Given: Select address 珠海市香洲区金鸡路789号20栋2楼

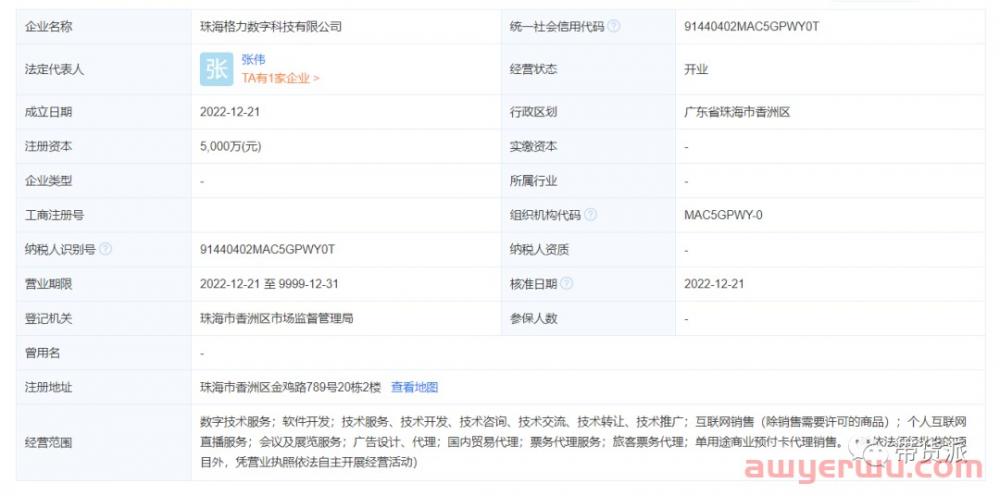Looking at the screenshot, I should click(290, 387).
